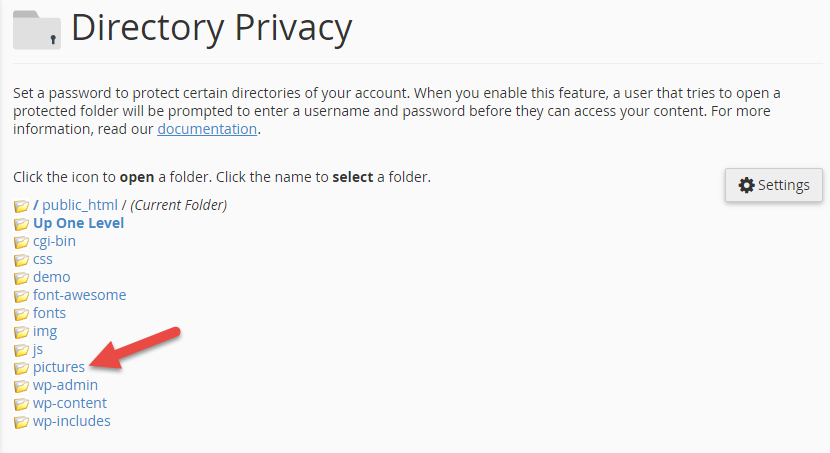Click the Settings gear button
This screenshot has height=453, width=830.
click(x=774, y=185)
